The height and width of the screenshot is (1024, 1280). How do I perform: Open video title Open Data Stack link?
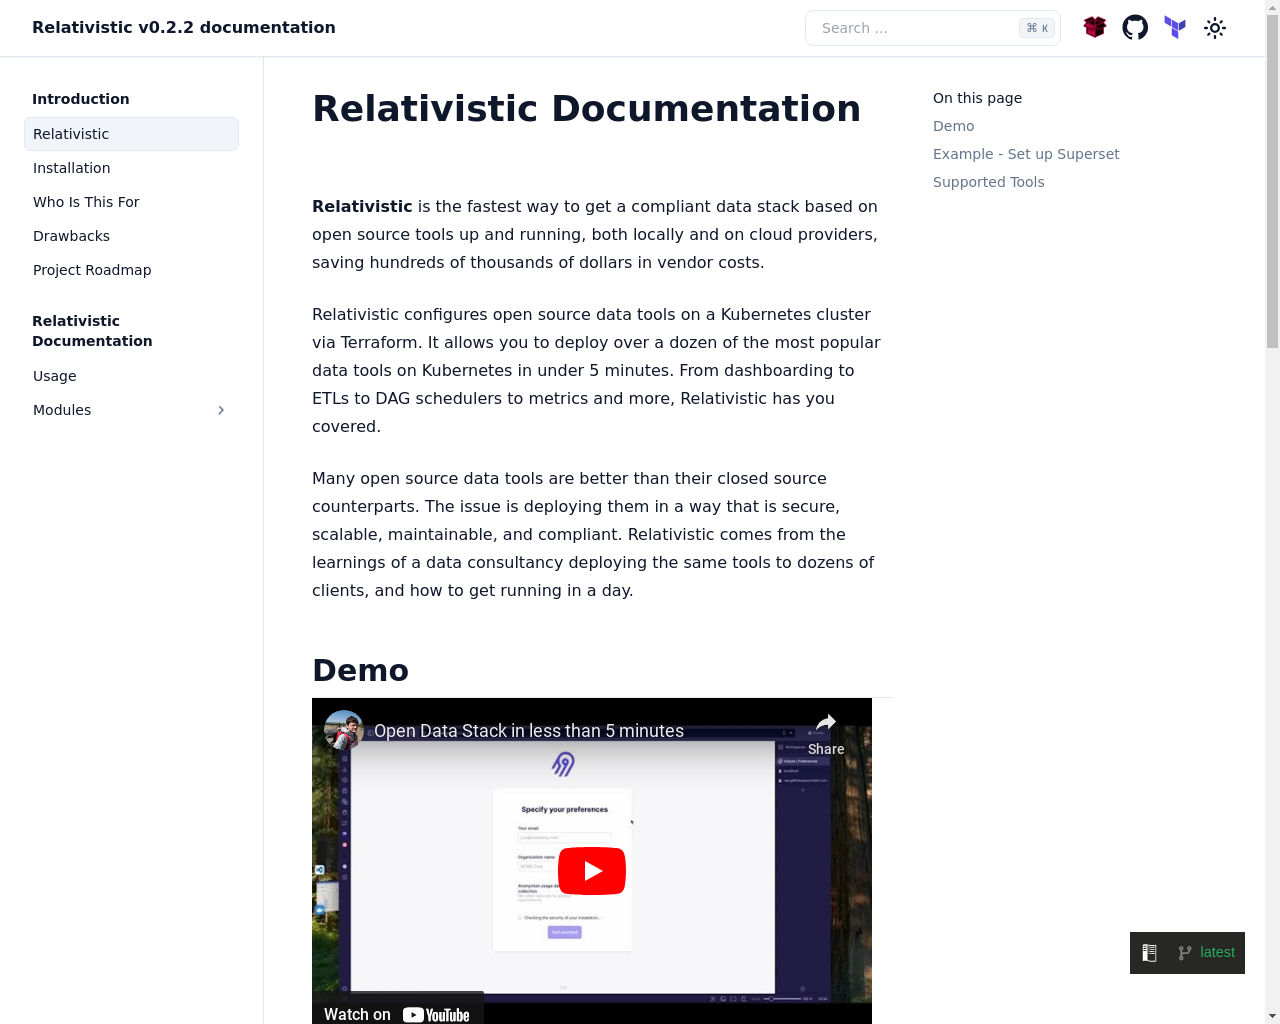[529, 731]
